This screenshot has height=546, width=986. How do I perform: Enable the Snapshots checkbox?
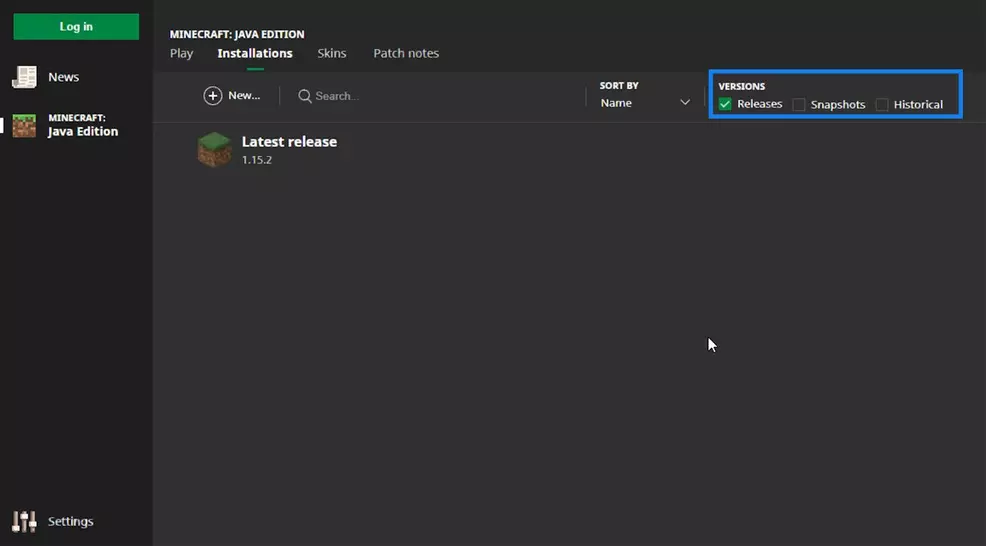(x=799, y=104)
